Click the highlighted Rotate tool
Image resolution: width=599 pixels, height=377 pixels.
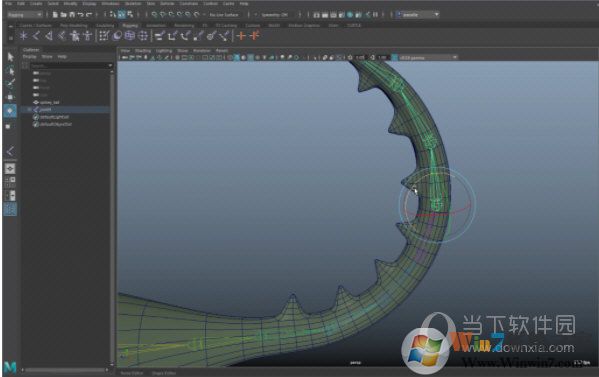point(10,111)
